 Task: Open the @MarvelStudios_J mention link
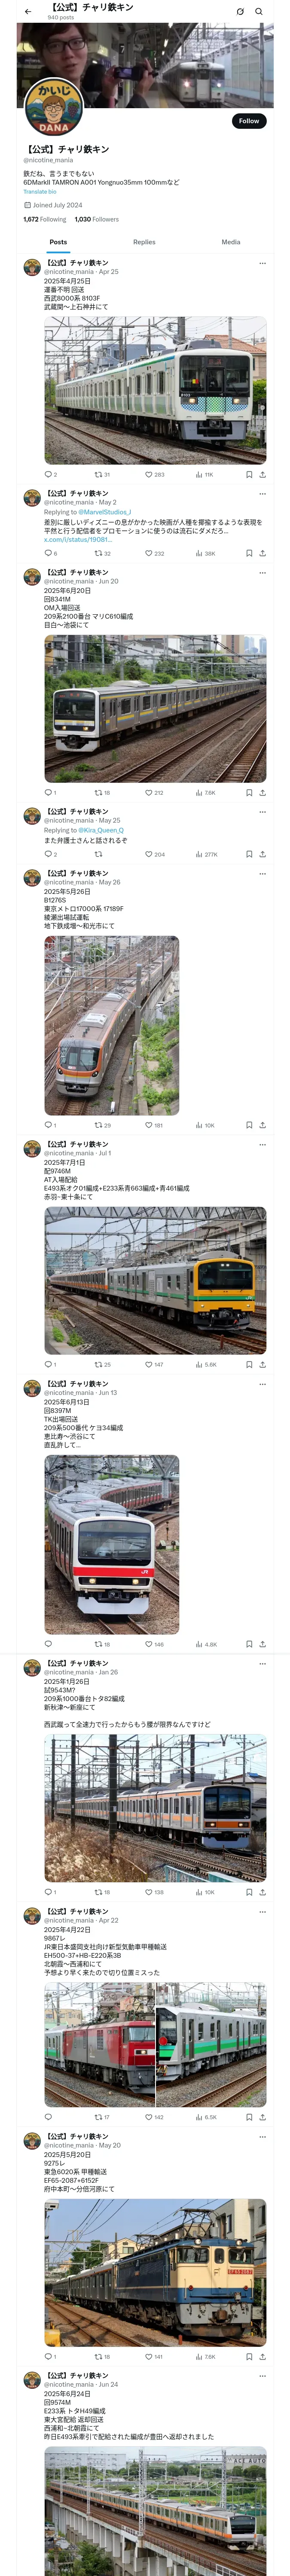pos(104,512)
